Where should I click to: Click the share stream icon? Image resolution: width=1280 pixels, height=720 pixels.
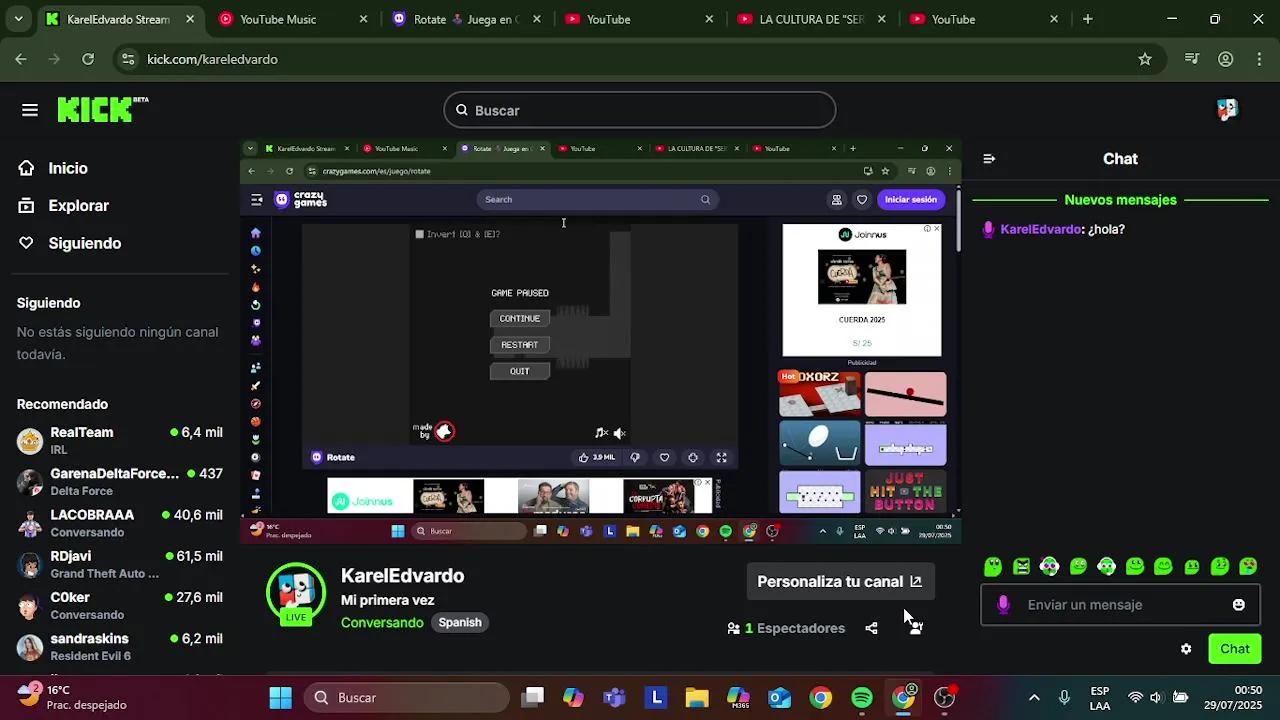[871, 628]
